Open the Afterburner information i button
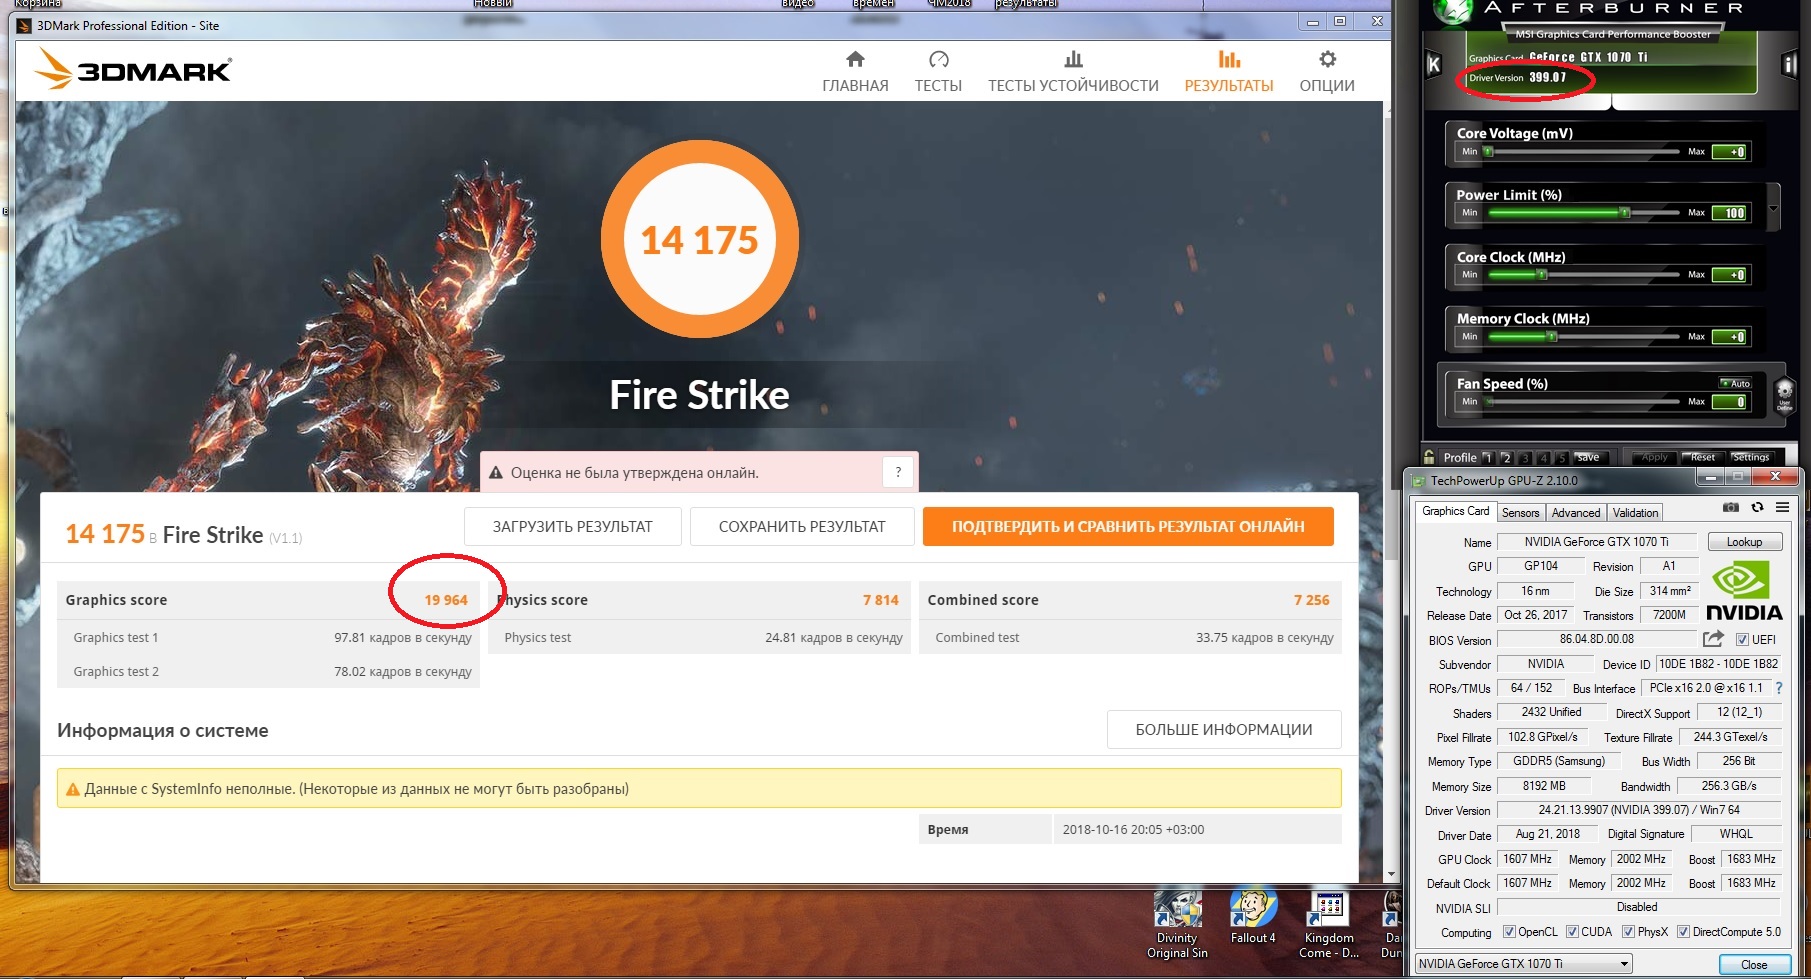The height and width of the screenshot is (979, 1811). pos(1790,65)
